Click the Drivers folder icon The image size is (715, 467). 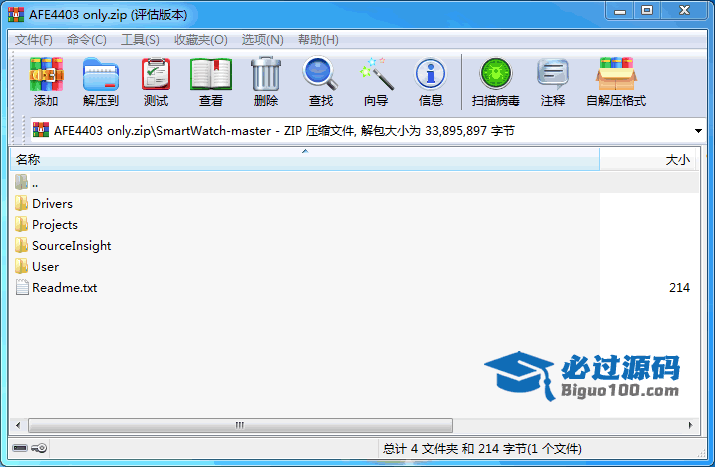point(21,203)
